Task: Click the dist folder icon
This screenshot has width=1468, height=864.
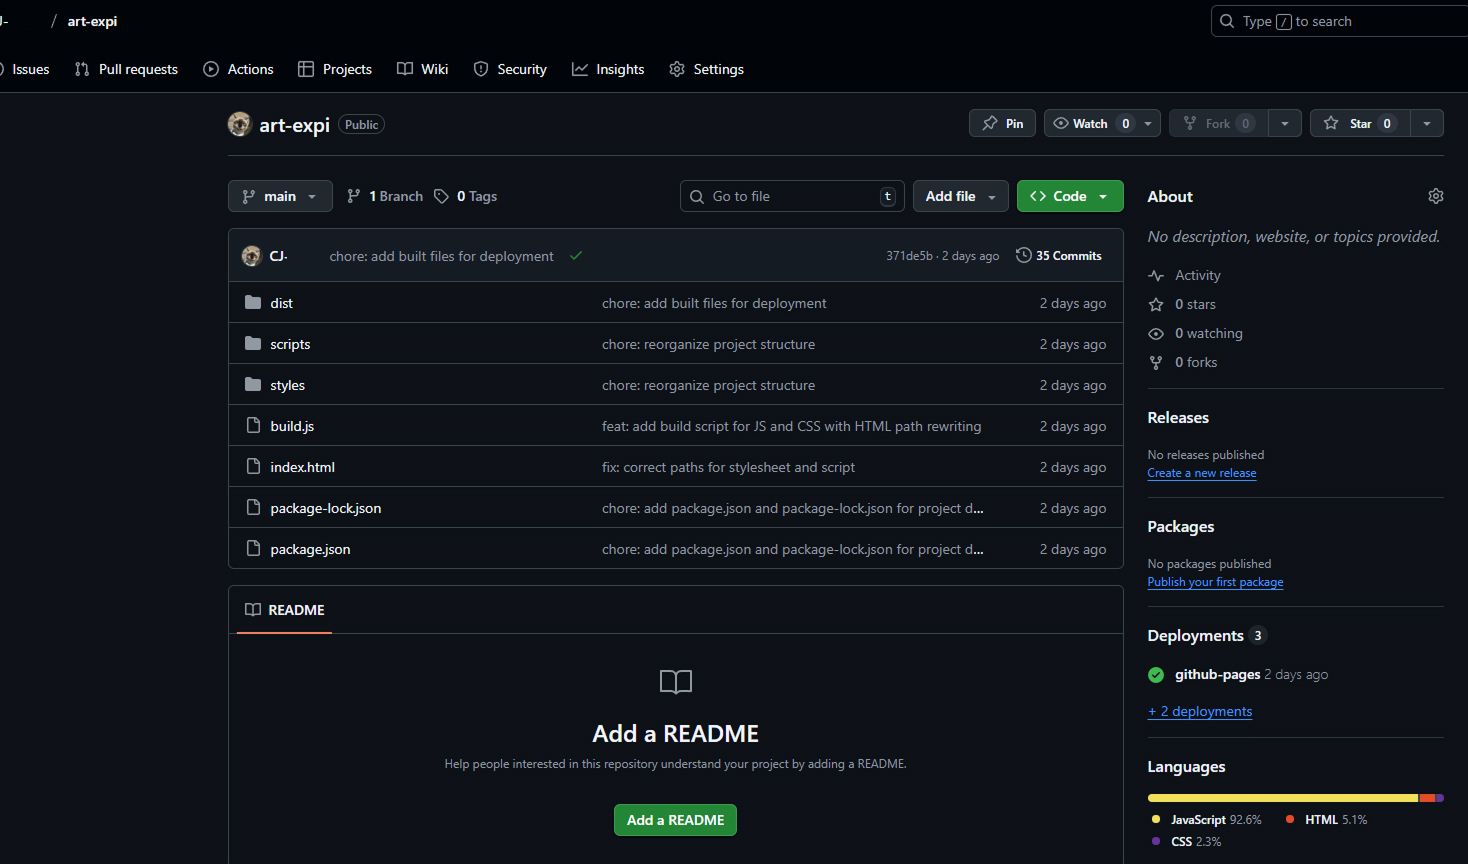Action: (253, 303)
